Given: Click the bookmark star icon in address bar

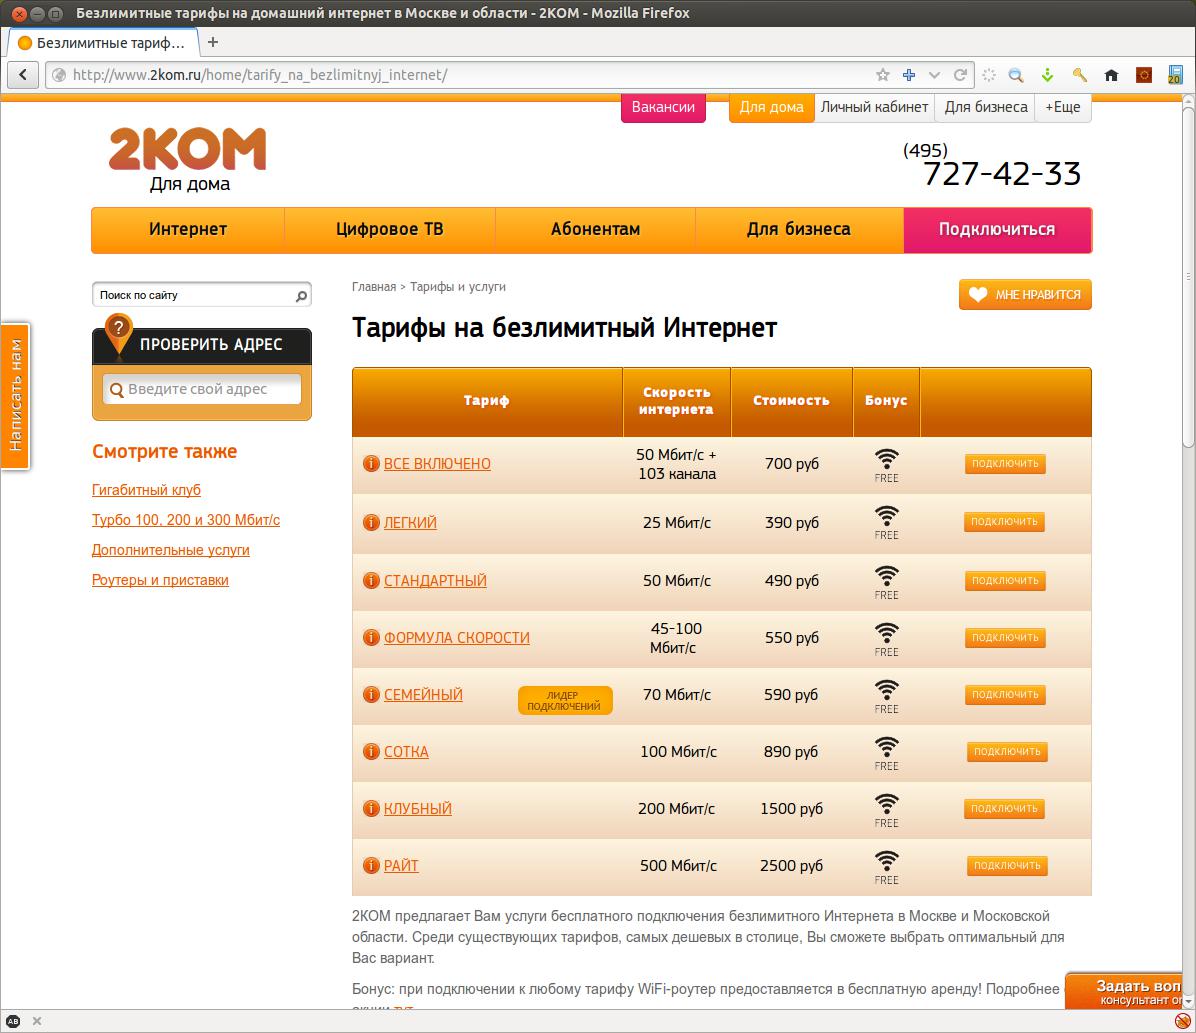Looking at the screenshot, I should tap(883, 75).
